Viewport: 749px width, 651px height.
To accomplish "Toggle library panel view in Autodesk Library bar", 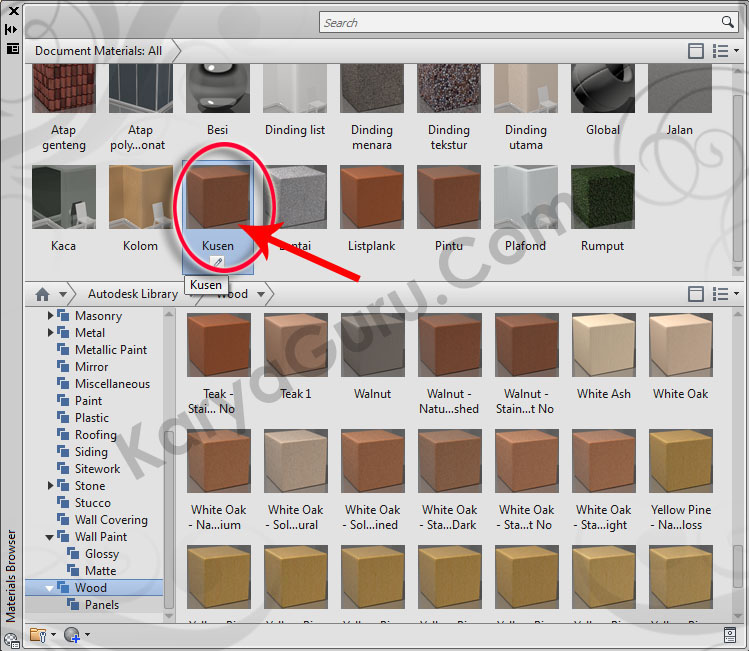I will (x=696, y=294).
